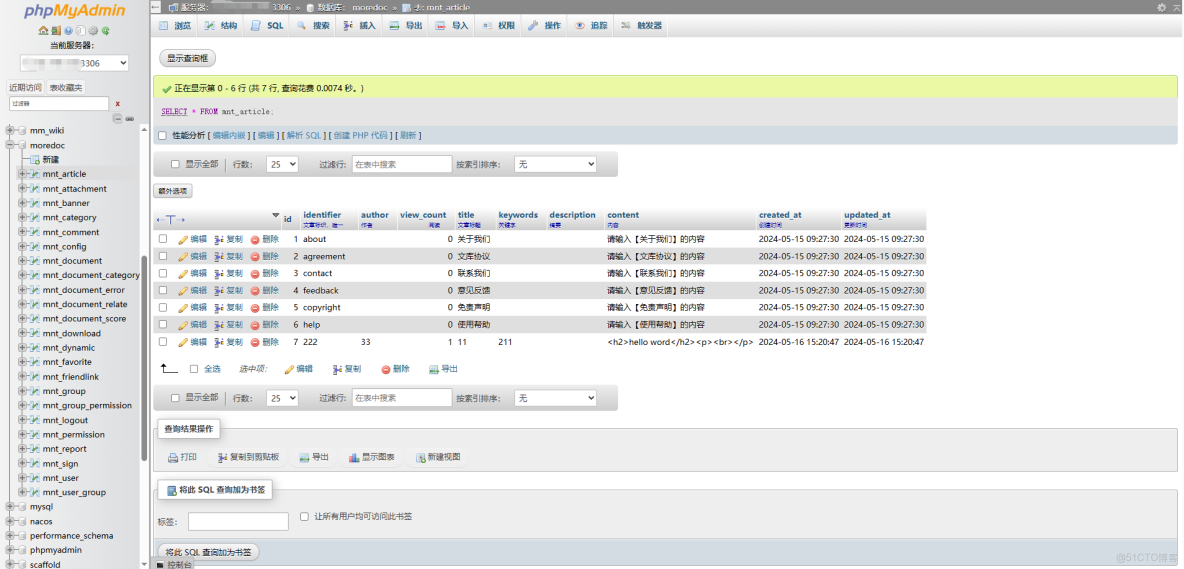The image size is (1184, 569).
Task: Click copy icon for row help
Action: pyautogui.click(x=219, y=324)
